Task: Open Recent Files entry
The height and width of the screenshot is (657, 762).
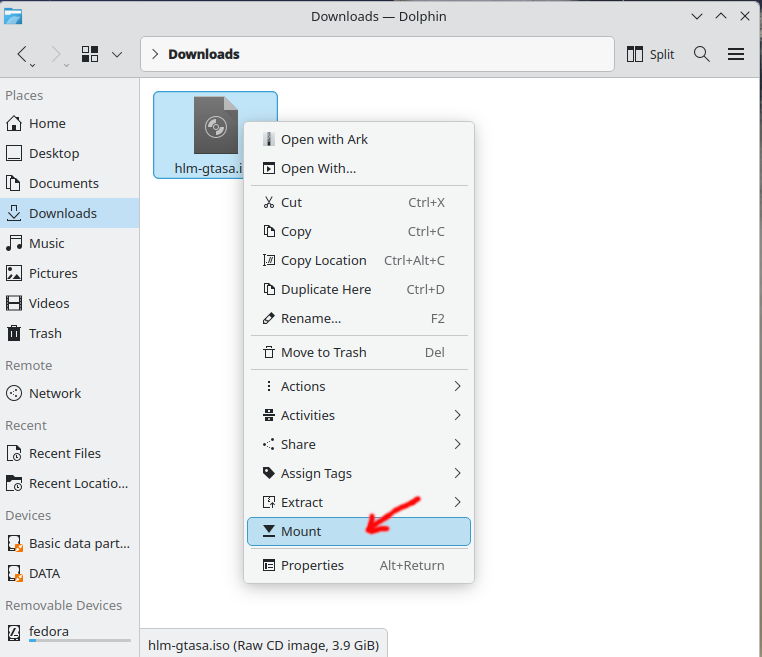Action: tap(69, 453)
